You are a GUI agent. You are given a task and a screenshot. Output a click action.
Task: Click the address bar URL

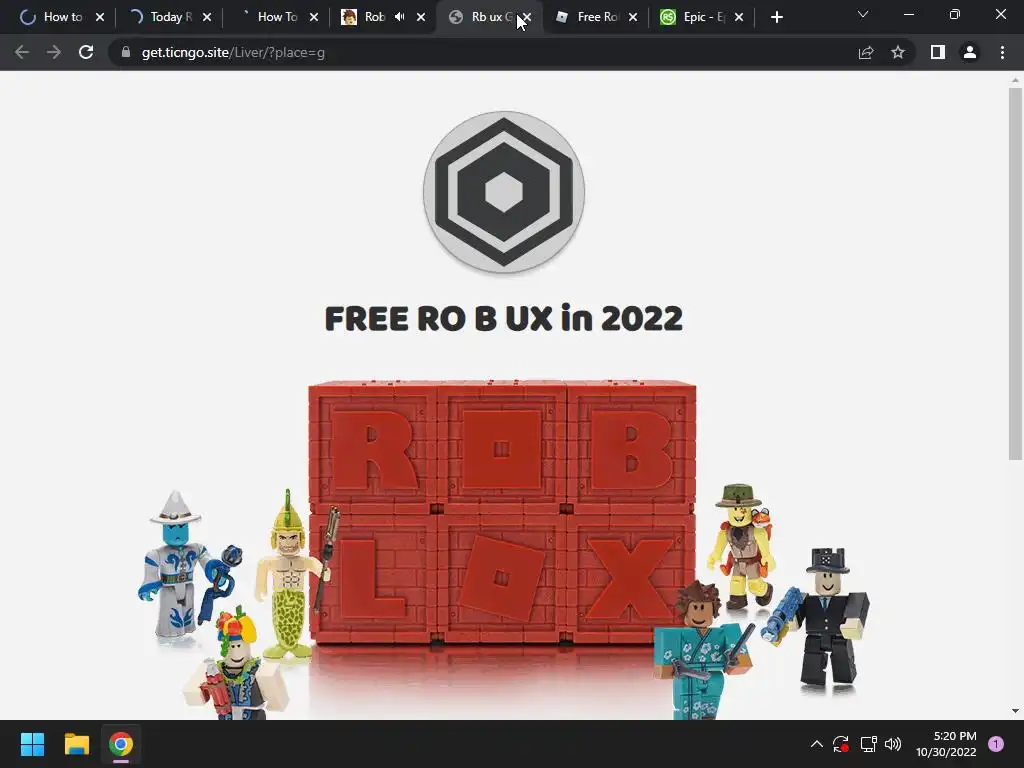pyautogui.click(x=233, y=52)
